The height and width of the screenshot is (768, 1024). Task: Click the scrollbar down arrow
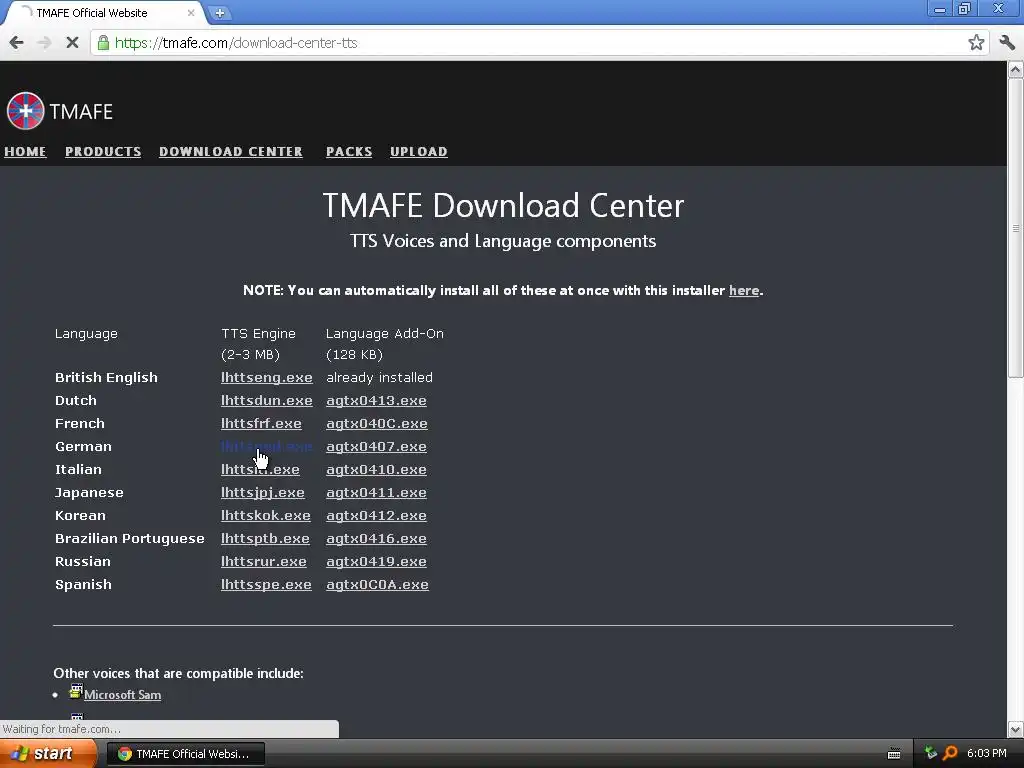pyautogui.click(x=1016, y=729)
